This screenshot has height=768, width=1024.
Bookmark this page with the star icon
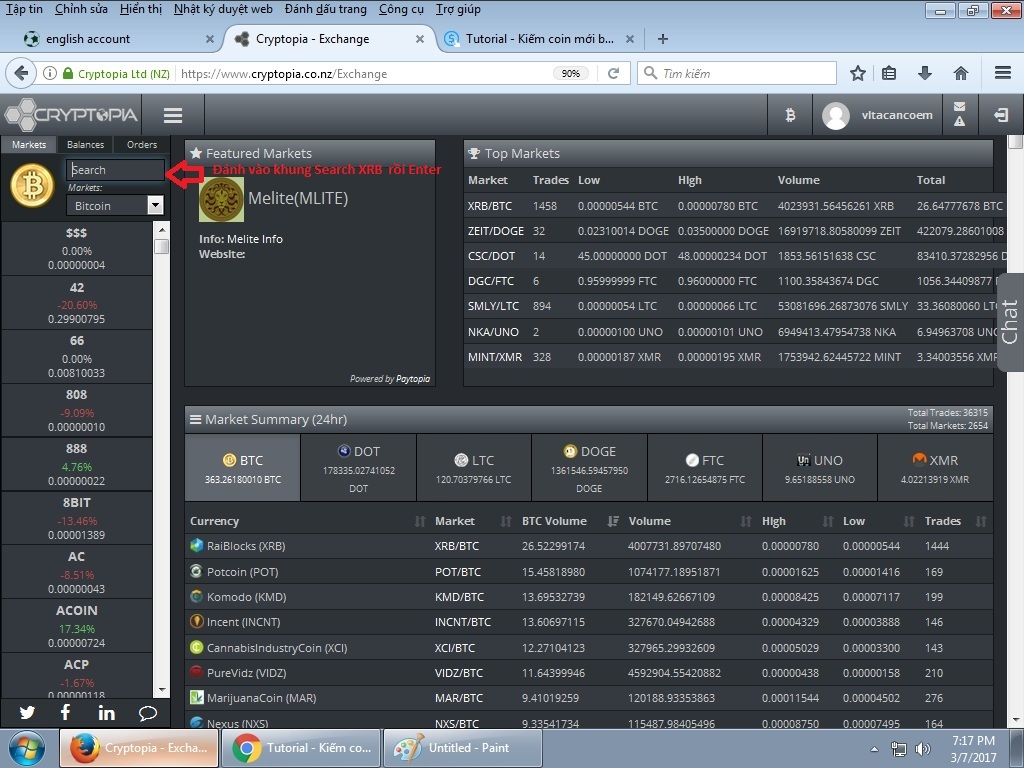pyautogui.click(x=857, y=73)
